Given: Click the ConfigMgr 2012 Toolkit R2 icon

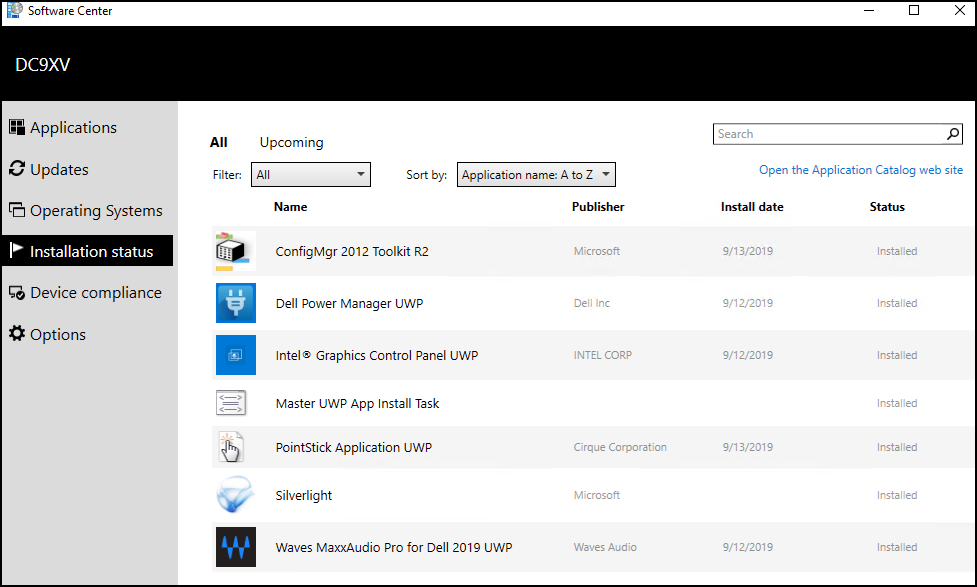Looking at the screenshot, I should (235, 251).
